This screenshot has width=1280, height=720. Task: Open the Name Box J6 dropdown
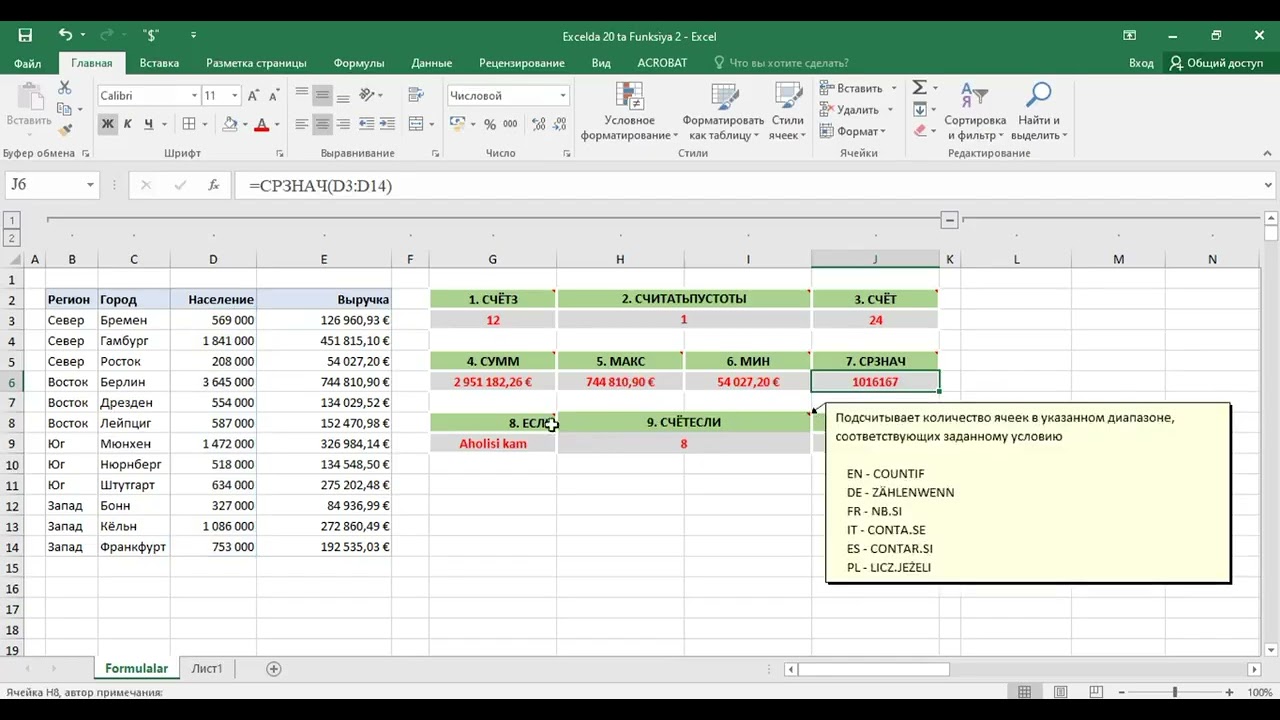90,185
